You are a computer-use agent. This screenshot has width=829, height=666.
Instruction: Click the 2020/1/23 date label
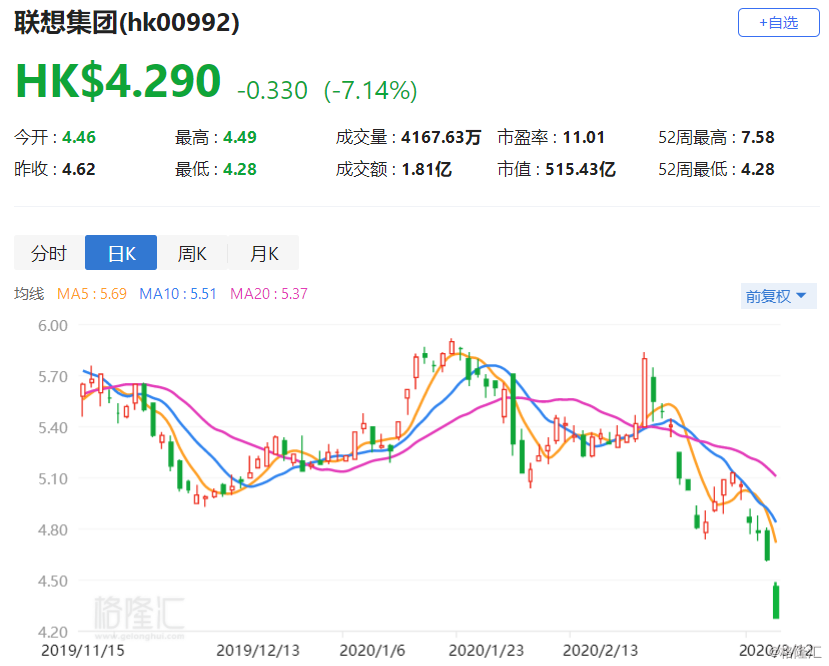(x=486, y=650)
